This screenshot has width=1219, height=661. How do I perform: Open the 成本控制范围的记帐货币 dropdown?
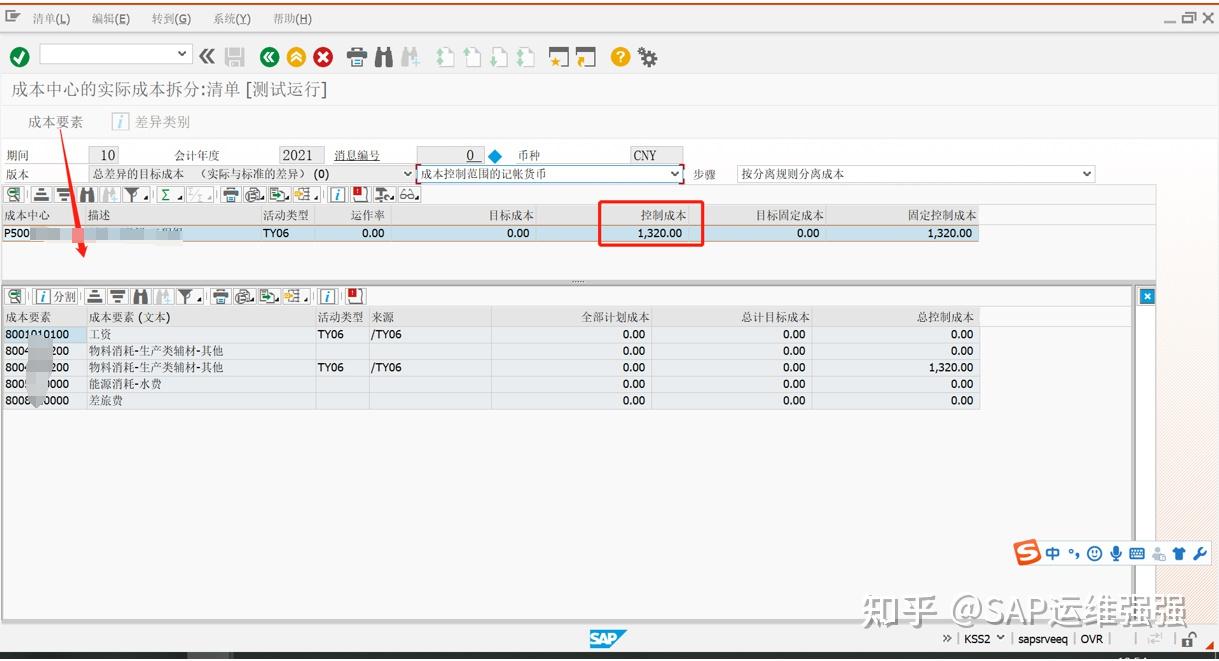(676, 173)
